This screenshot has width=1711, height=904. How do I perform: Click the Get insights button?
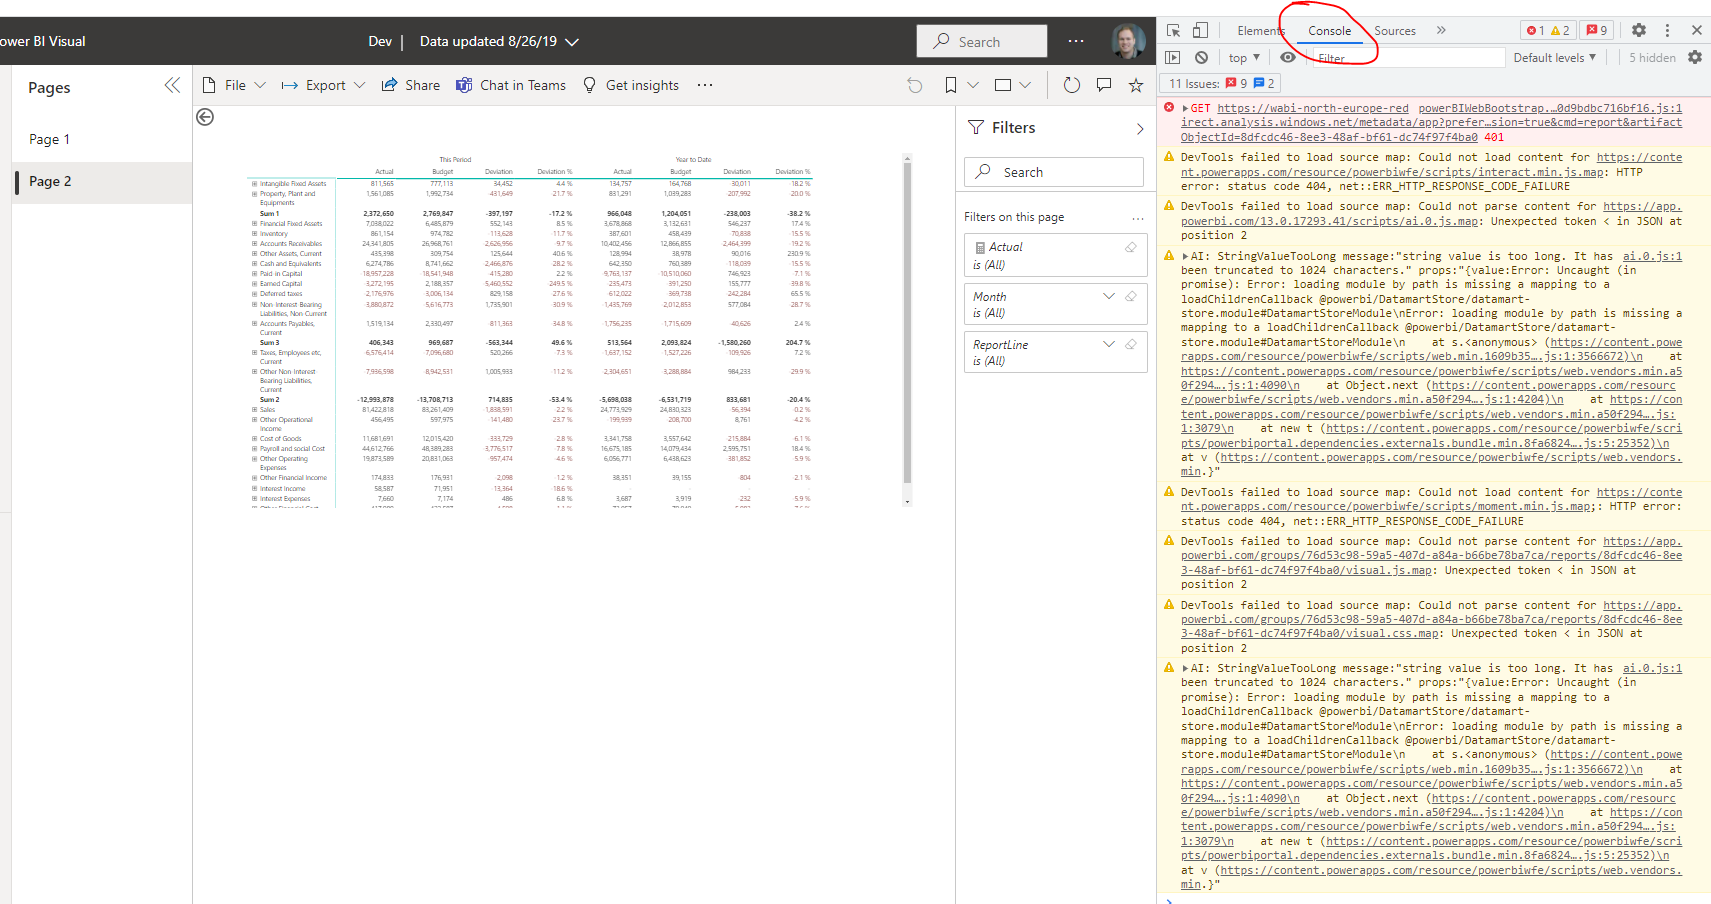[x=631, y=85]
